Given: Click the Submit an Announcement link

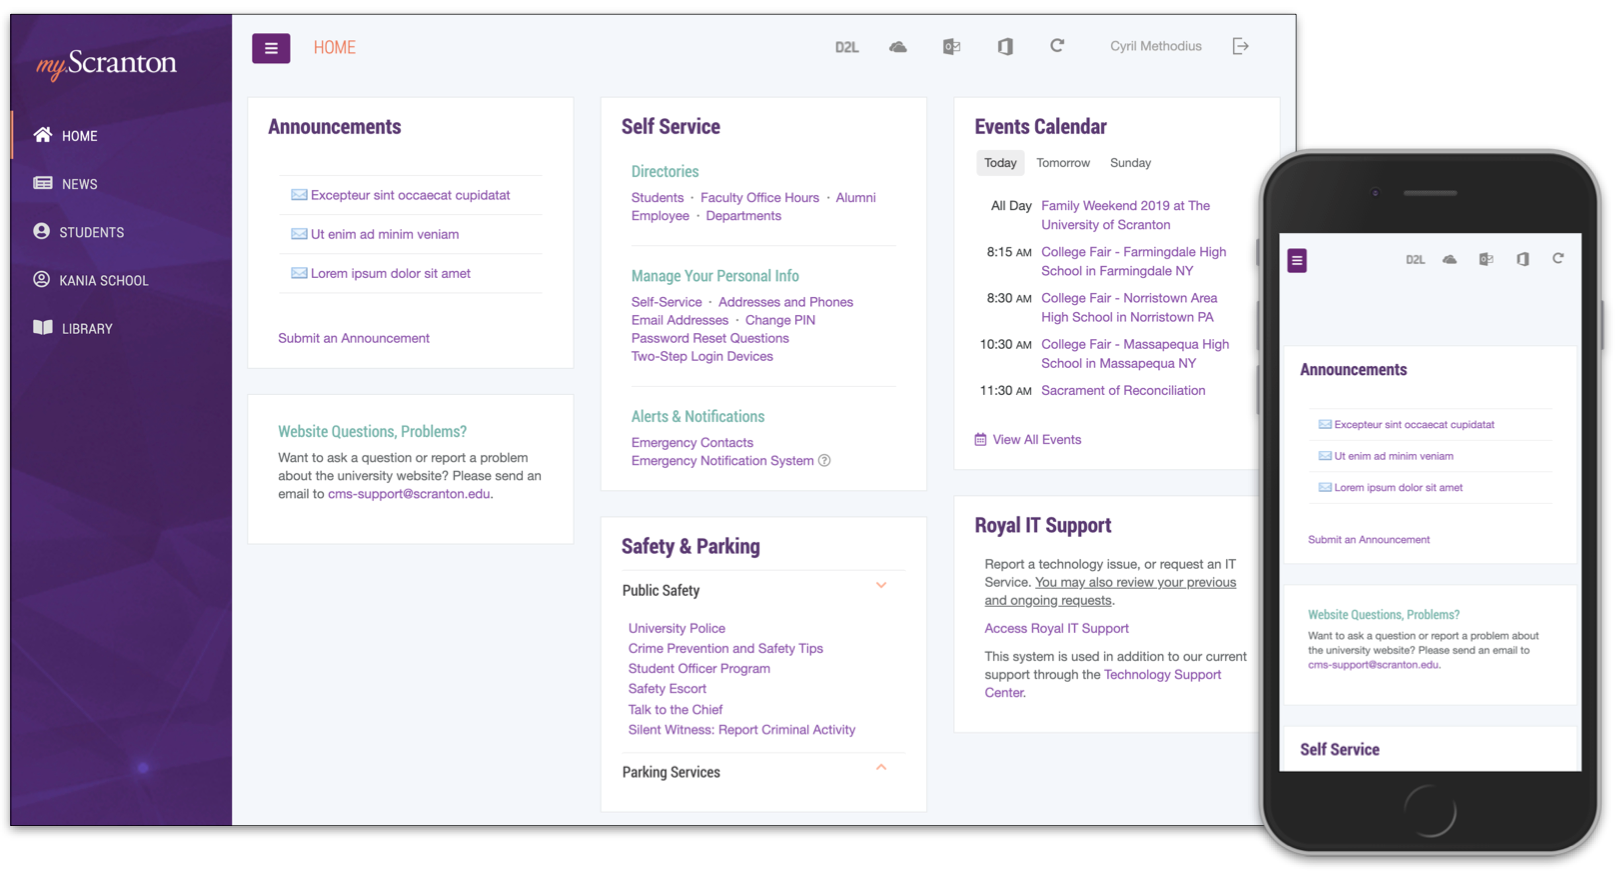Looking at the screenshot, I should point(353,338).
